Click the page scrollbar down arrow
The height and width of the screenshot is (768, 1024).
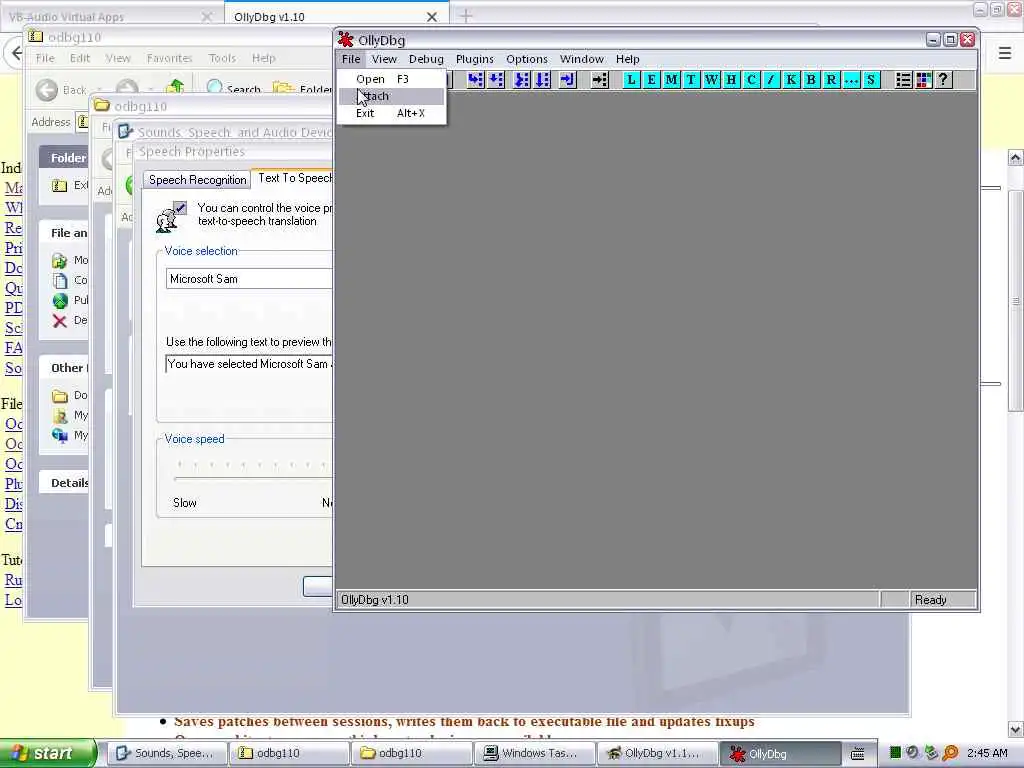1015,729
